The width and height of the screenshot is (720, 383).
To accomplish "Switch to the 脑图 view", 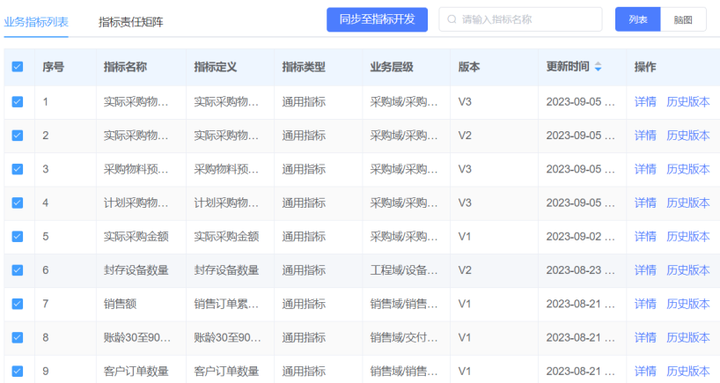I will (x=683, y=19).
